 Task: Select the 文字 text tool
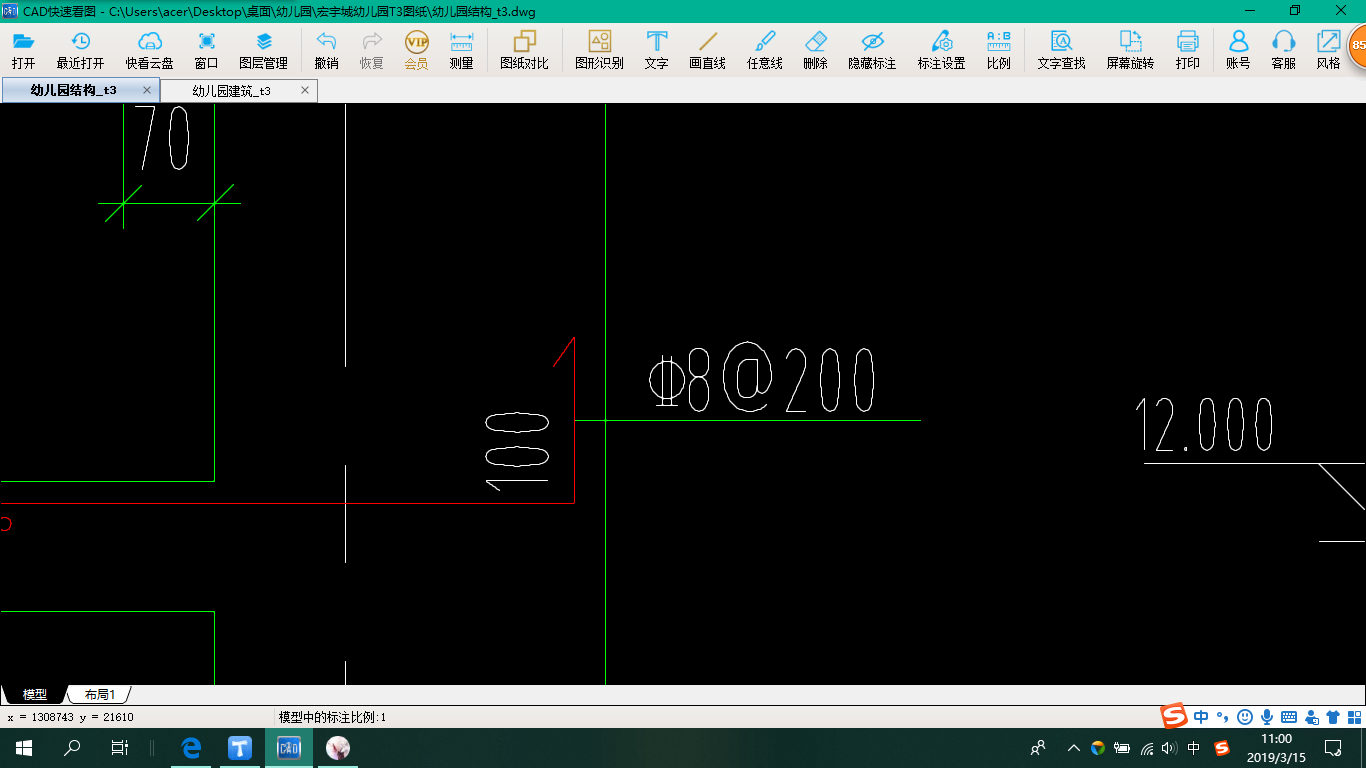pyautogui.click(x=657, y=50)
